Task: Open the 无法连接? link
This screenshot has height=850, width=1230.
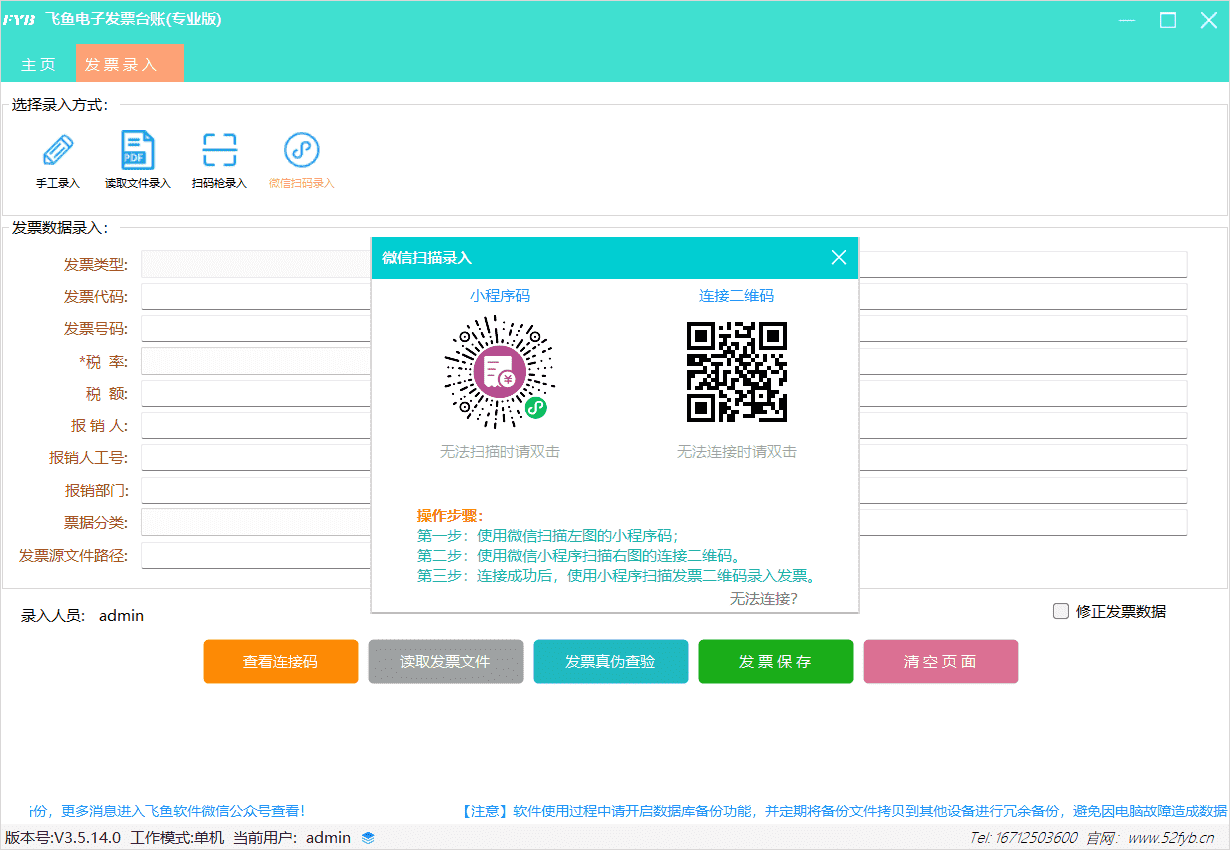Action: pyautogui.click(x=764, y=599)
